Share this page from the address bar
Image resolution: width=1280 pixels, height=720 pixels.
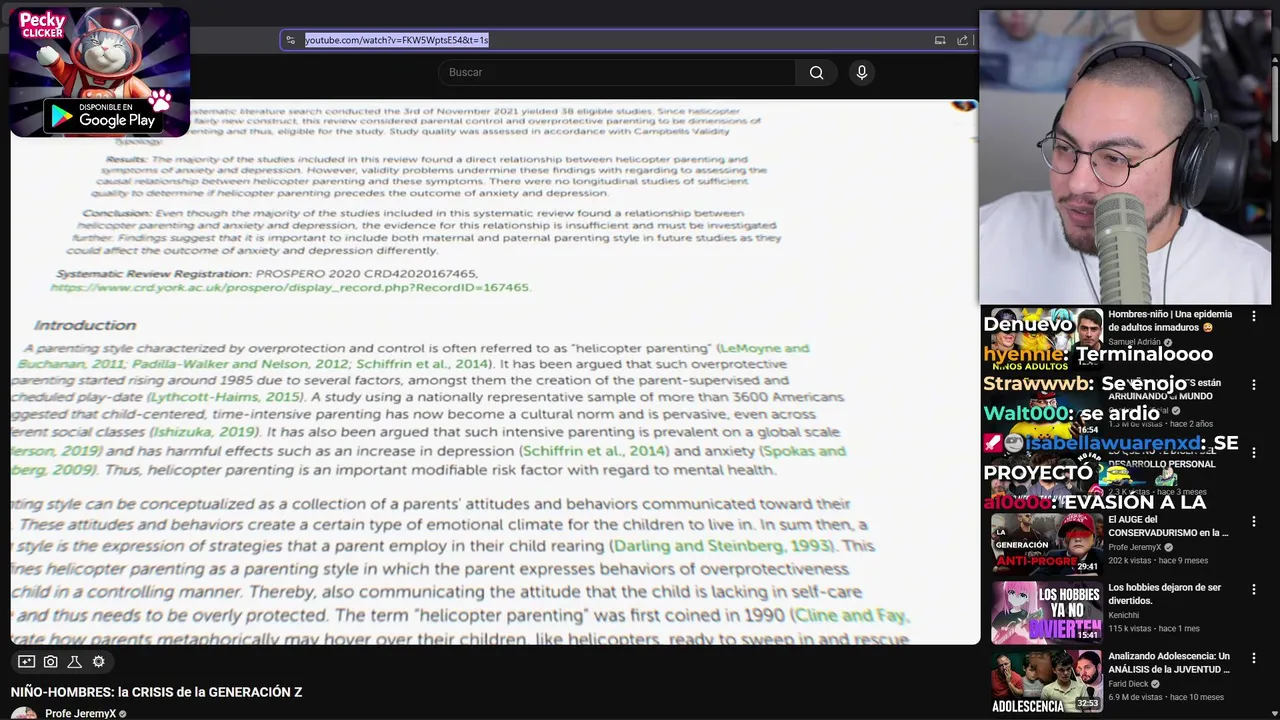click(962, 40)
